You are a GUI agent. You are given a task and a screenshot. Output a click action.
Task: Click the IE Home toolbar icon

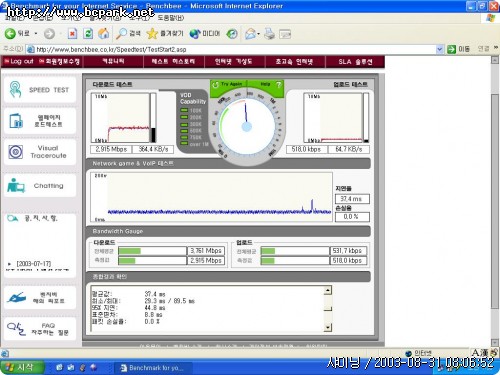(104, 33)
